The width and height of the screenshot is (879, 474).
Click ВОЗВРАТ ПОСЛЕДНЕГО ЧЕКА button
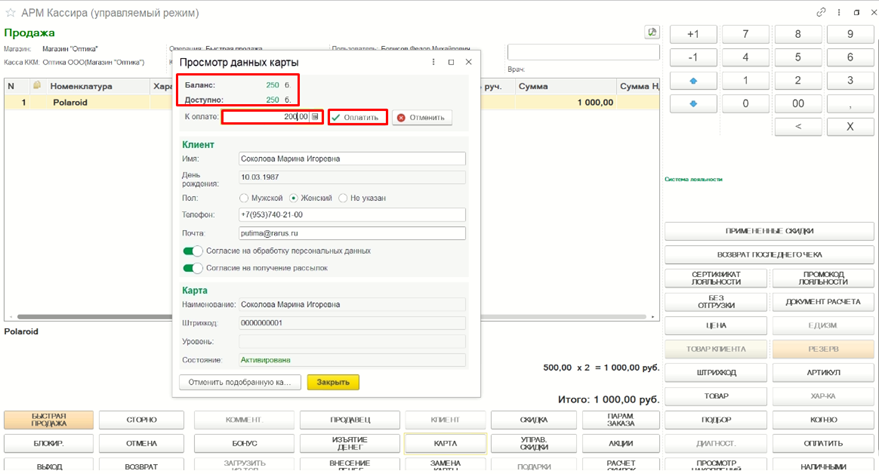pos(769,254)
